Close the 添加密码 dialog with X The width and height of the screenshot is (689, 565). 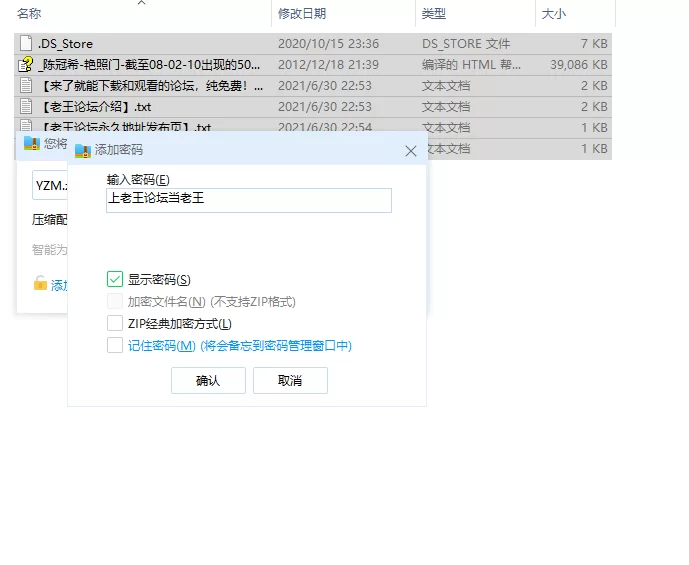[x=410, y=150]
